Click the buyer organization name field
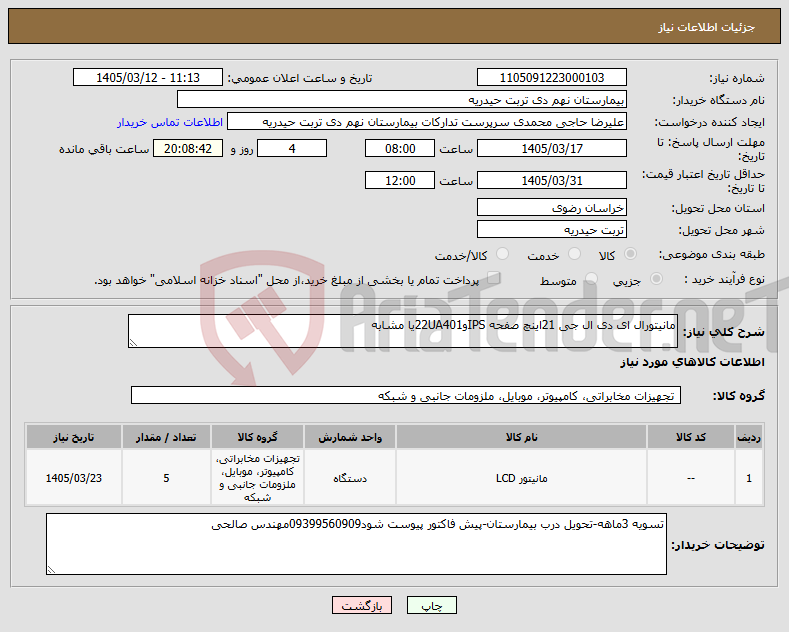Viewport: 789px width, 632px height. pyautogui.click(x=402, y=100)
